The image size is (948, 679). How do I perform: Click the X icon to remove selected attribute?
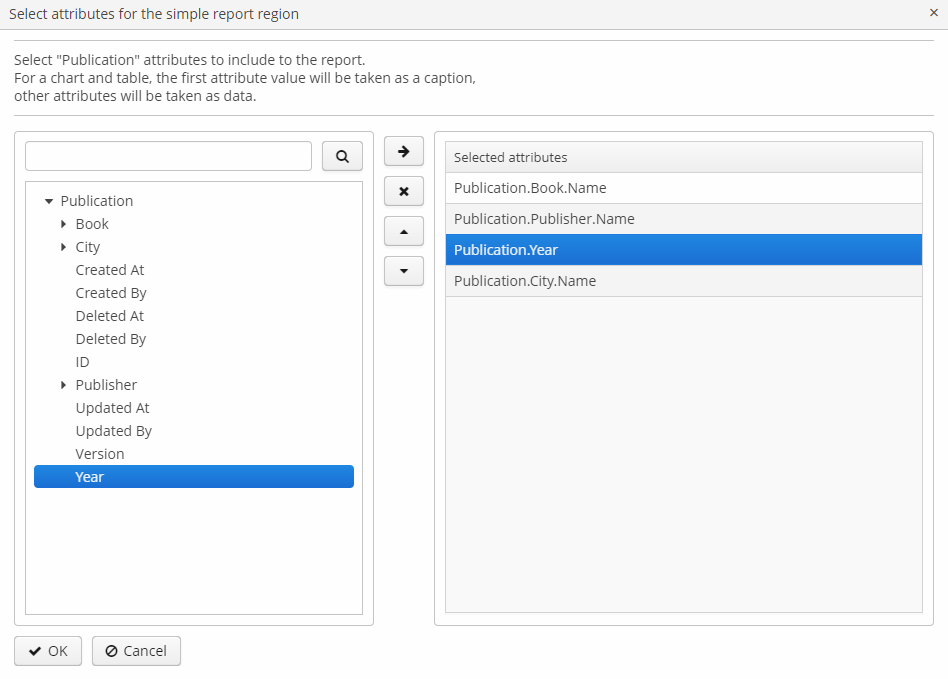point(403,191)
